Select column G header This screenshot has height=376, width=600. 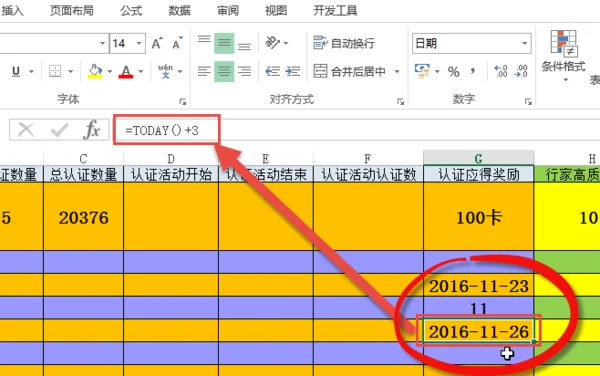pyautogui.click(x=478, y=158)
